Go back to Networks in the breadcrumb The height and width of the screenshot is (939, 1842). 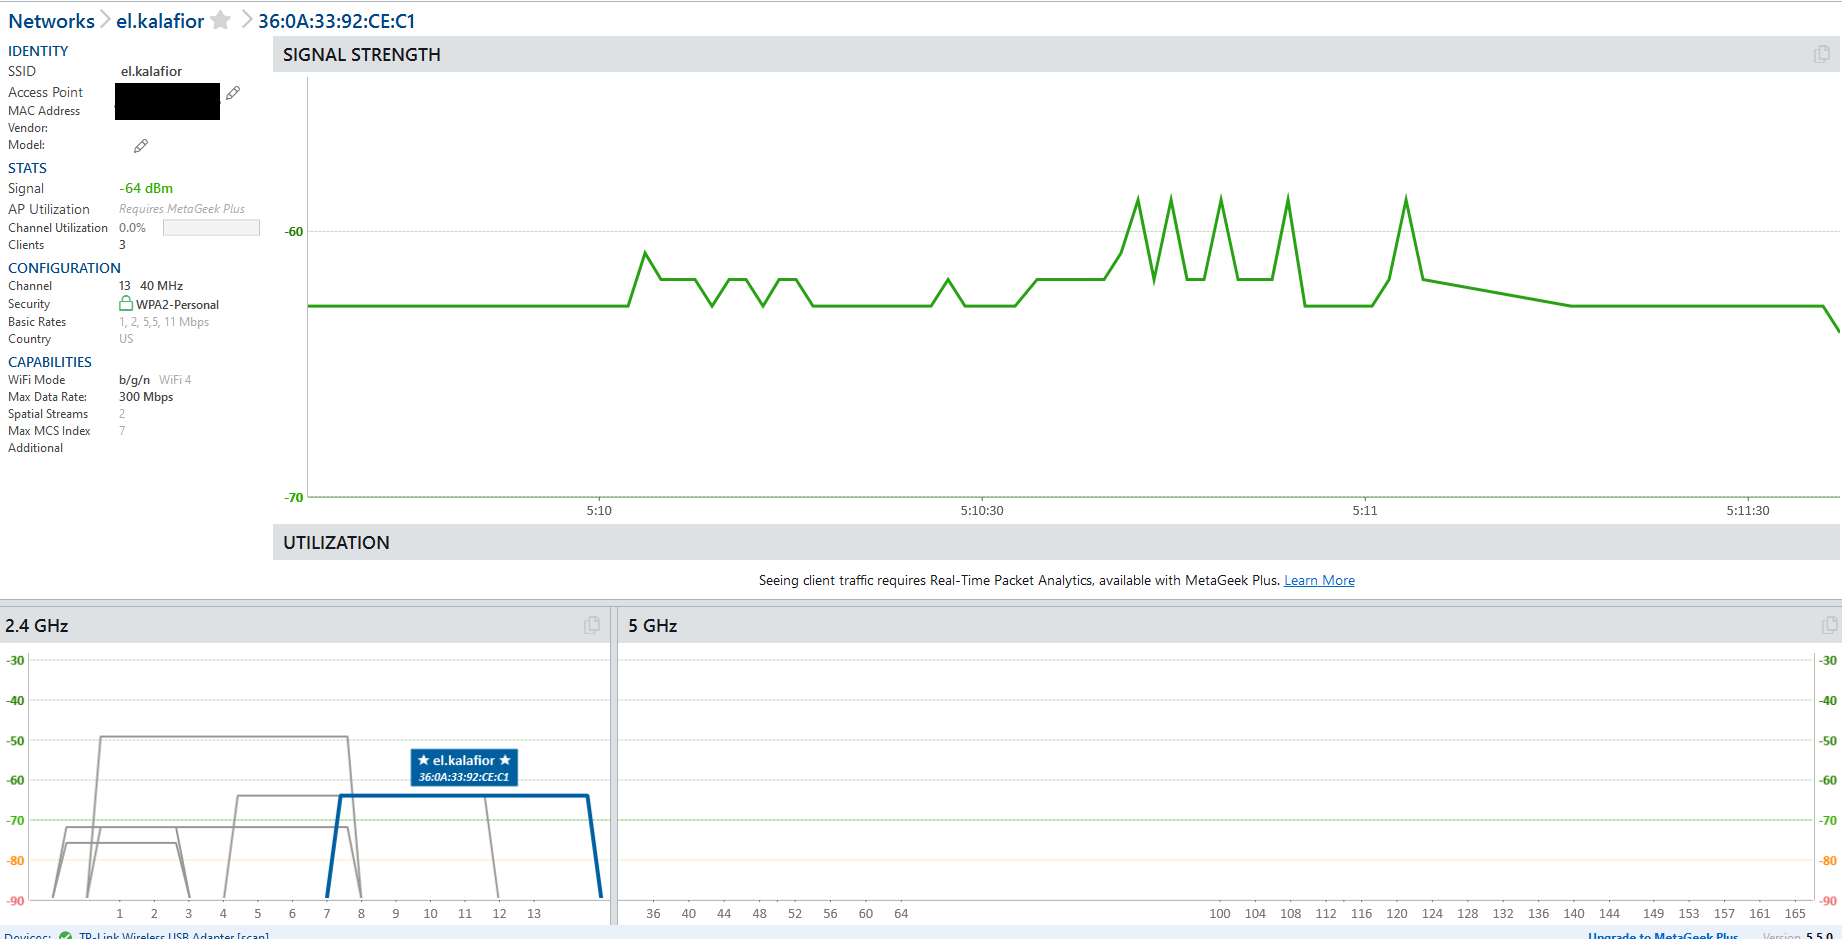51,21
